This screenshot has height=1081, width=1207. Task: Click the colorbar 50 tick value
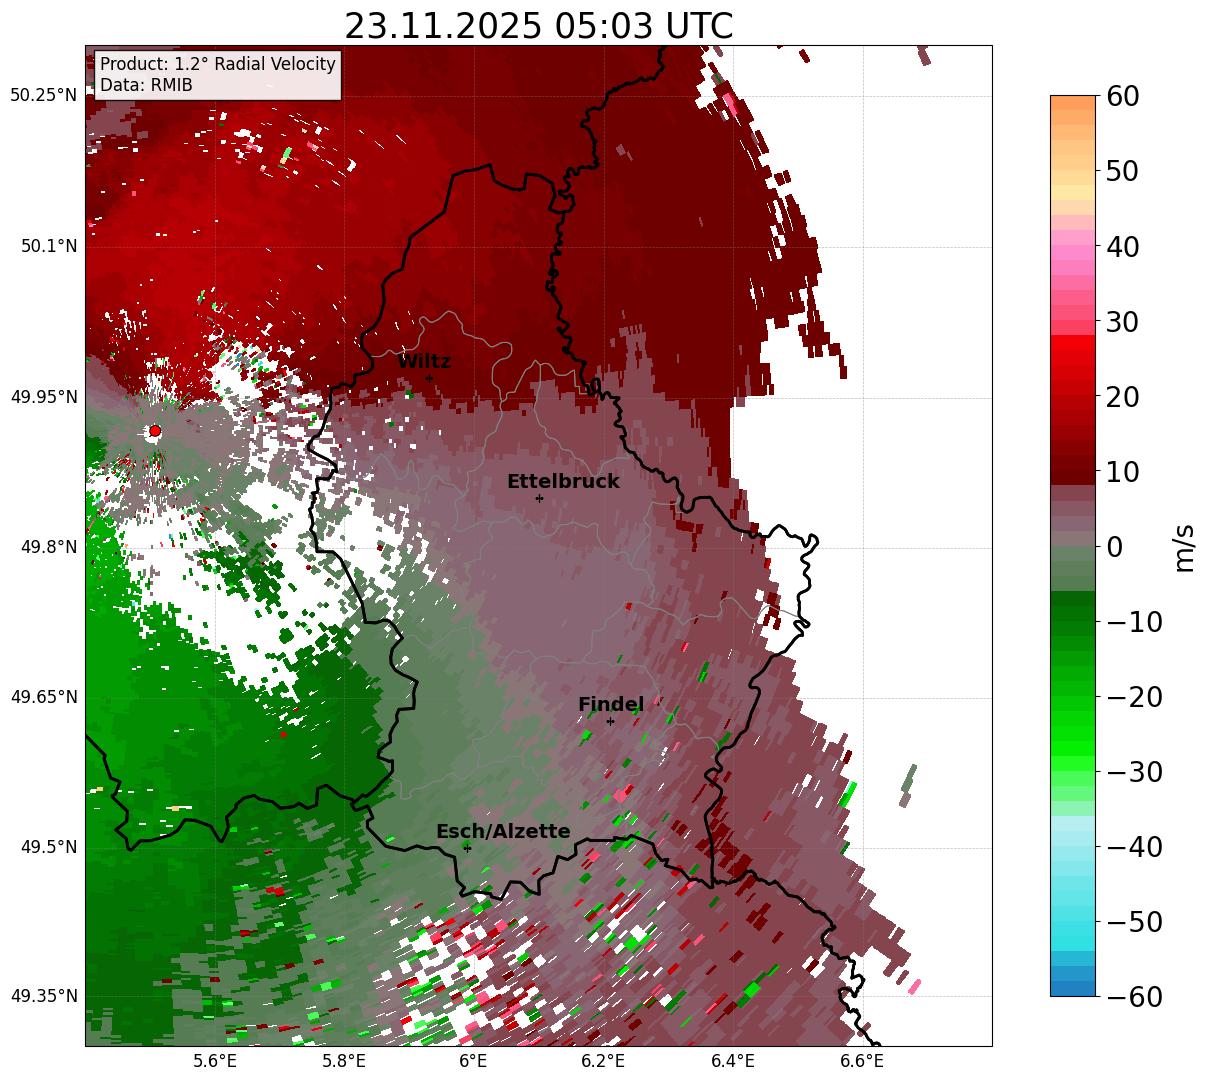(x=1122, y=172)
